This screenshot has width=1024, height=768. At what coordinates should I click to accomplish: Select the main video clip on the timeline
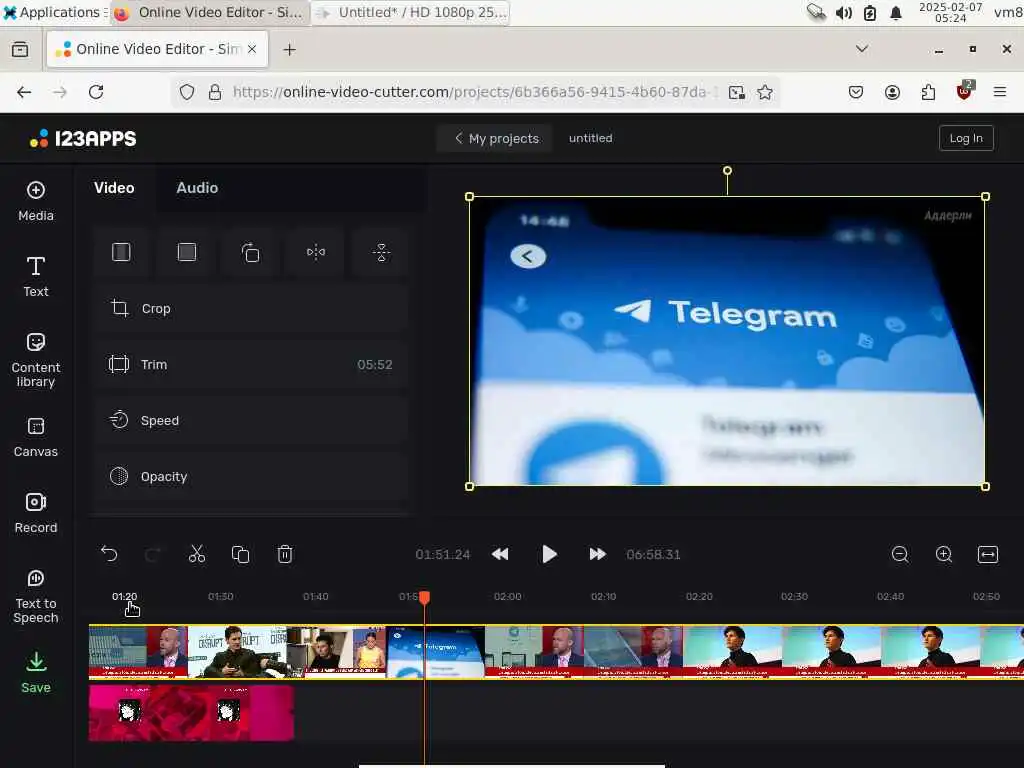556,652
